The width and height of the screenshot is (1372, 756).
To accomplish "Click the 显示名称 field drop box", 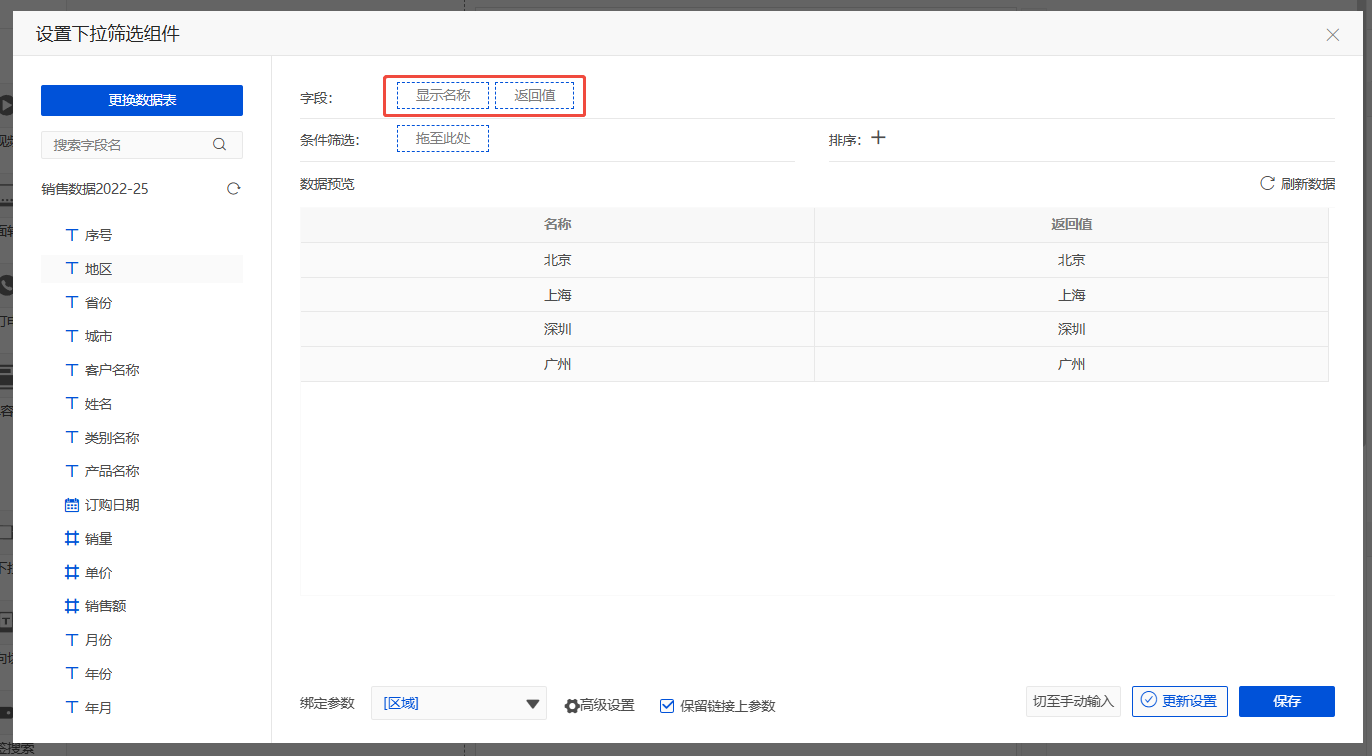I will (x=443, y=96).
